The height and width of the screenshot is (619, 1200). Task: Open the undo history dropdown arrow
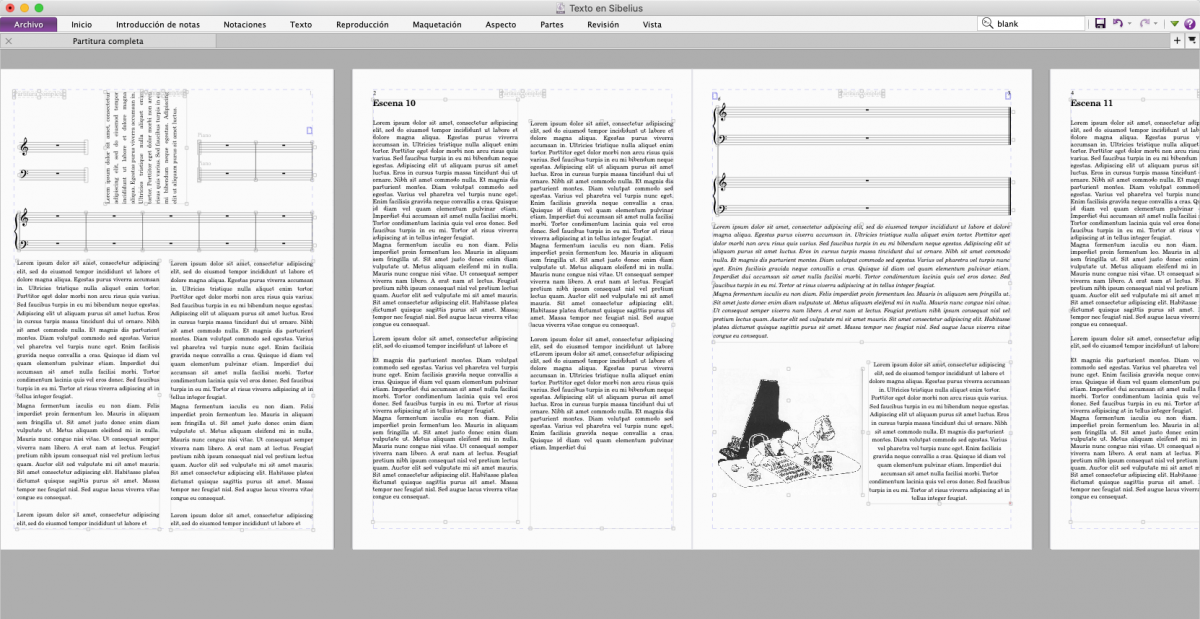(x=1128, y=23)
